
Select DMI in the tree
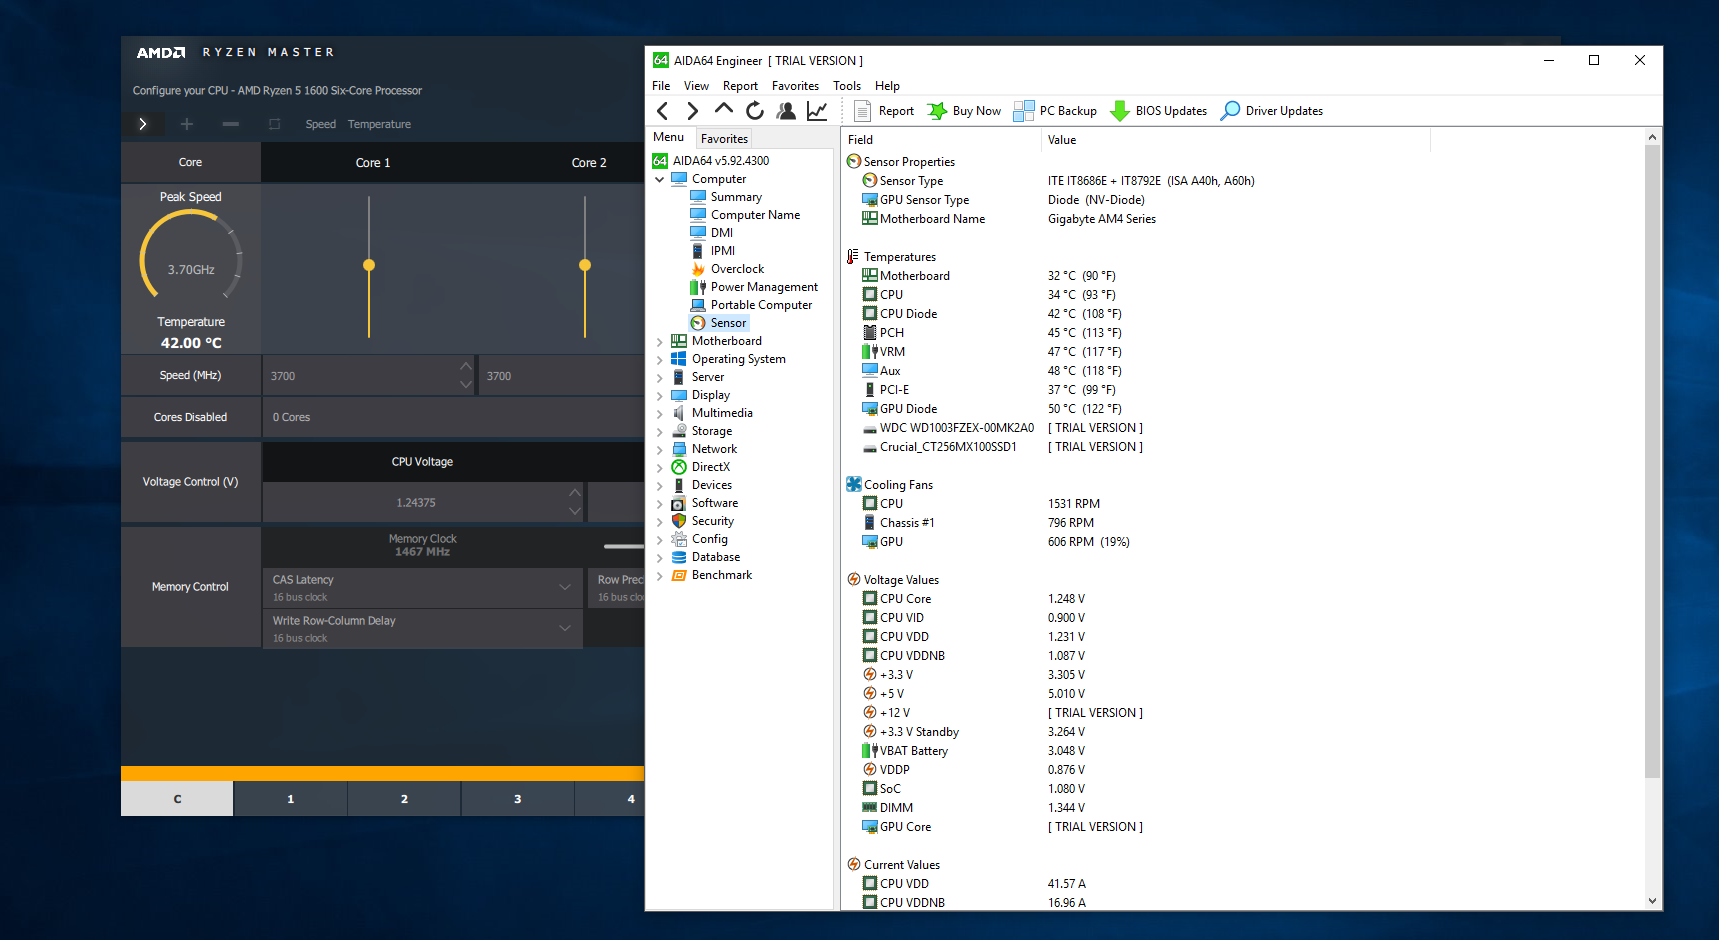pos(721,233)
